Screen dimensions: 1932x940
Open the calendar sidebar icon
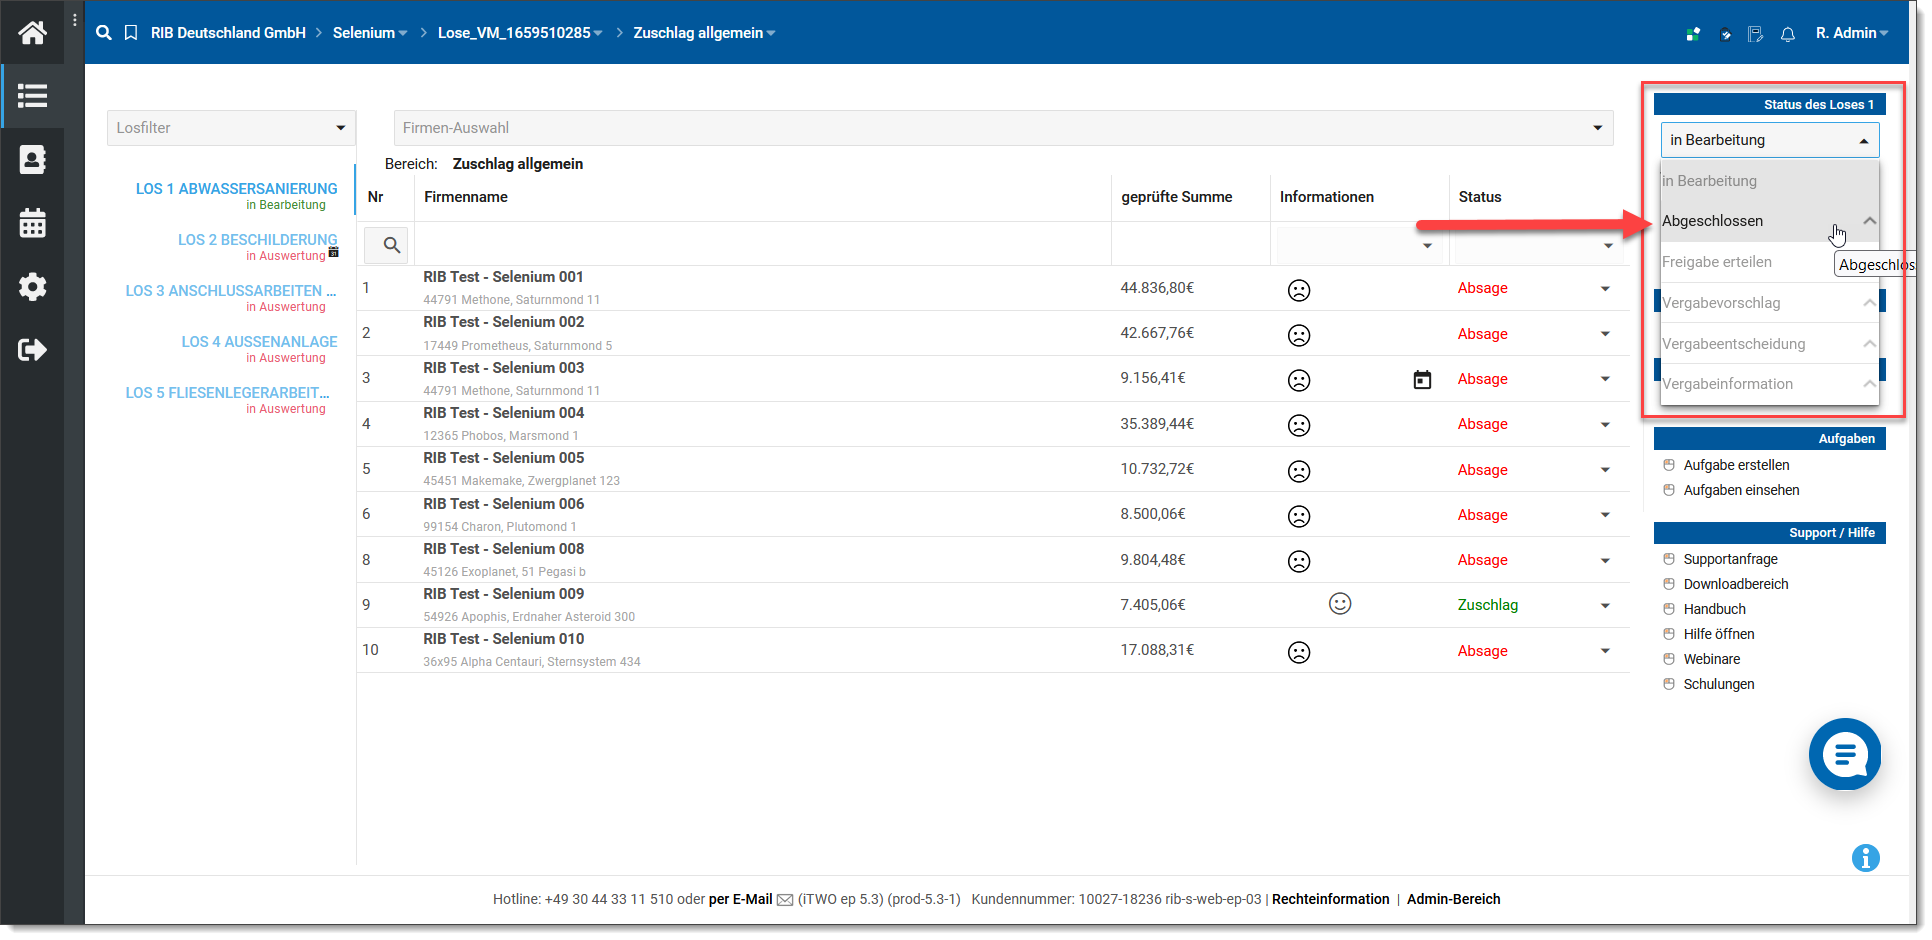pyautogui.click(x=32, y=223)
